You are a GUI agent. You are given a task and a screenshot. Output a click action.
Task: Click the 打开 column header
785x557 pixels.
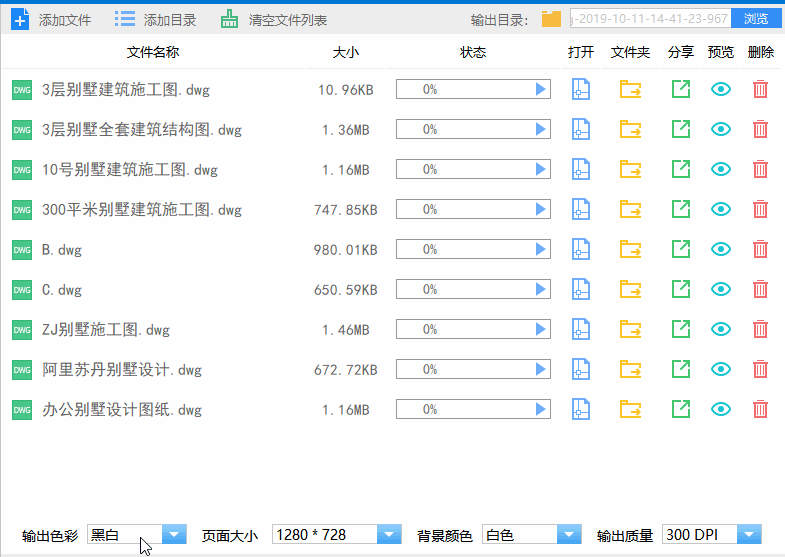point(581,52)
